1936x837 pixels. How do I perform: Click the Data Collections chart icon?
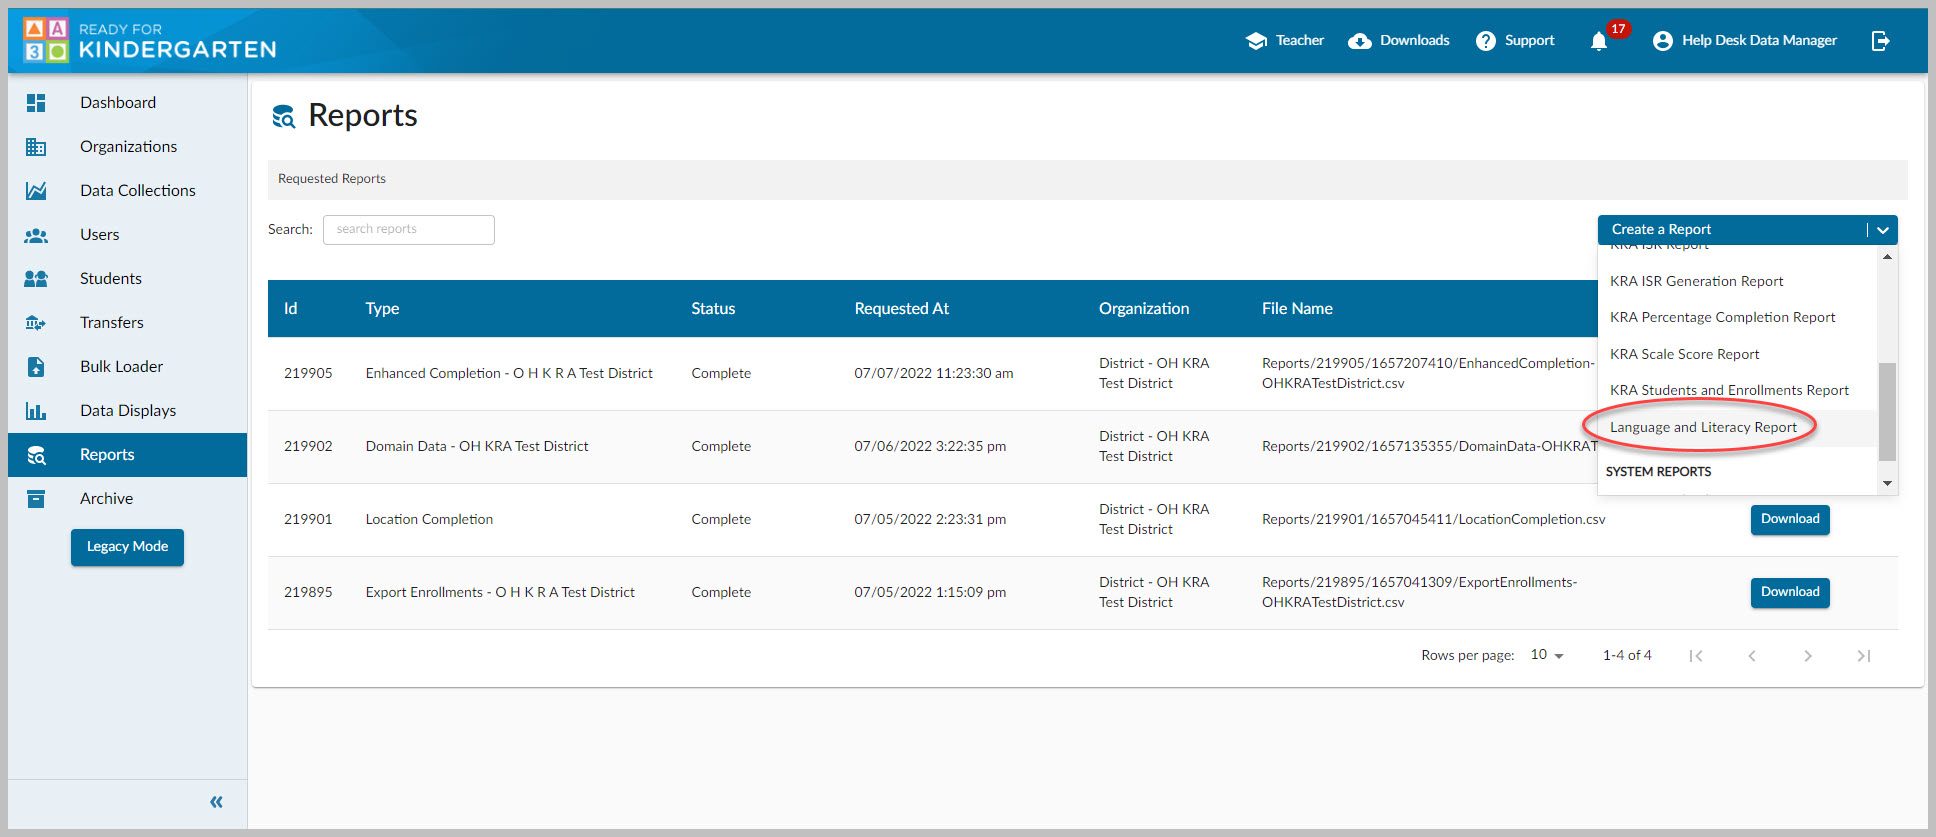tap(36, 190)
